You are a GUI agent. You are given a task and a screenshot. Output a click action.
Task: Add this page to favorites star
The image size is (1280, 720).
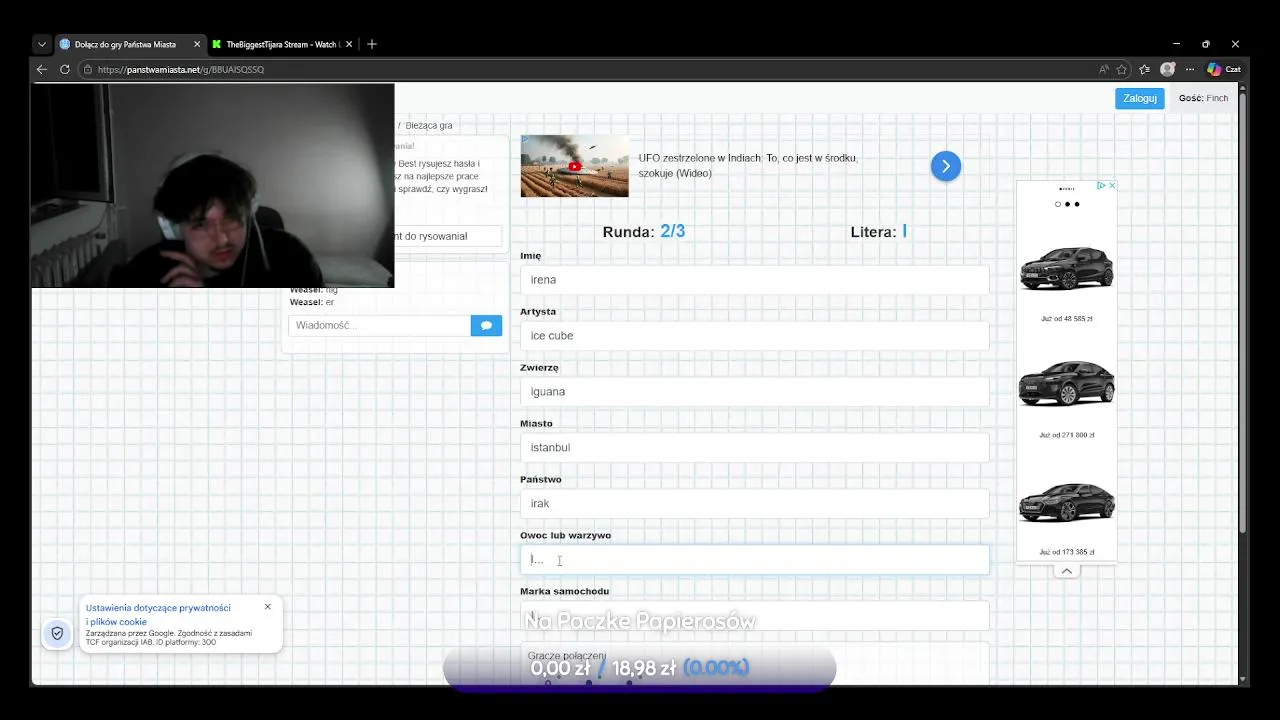coord(1122,70)
